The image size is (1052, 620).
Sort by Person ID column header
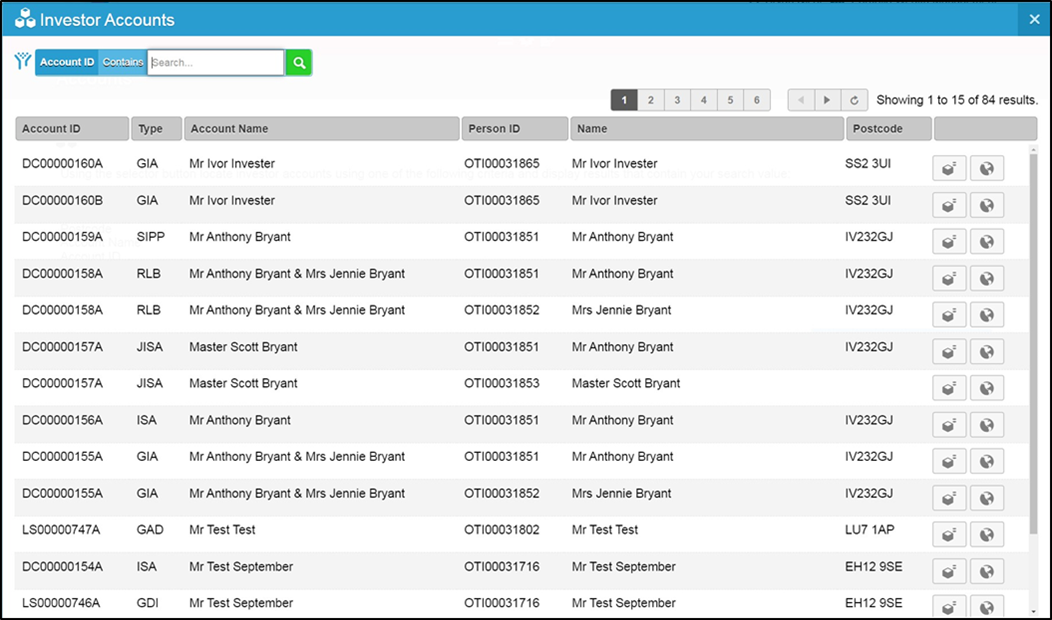515,129
